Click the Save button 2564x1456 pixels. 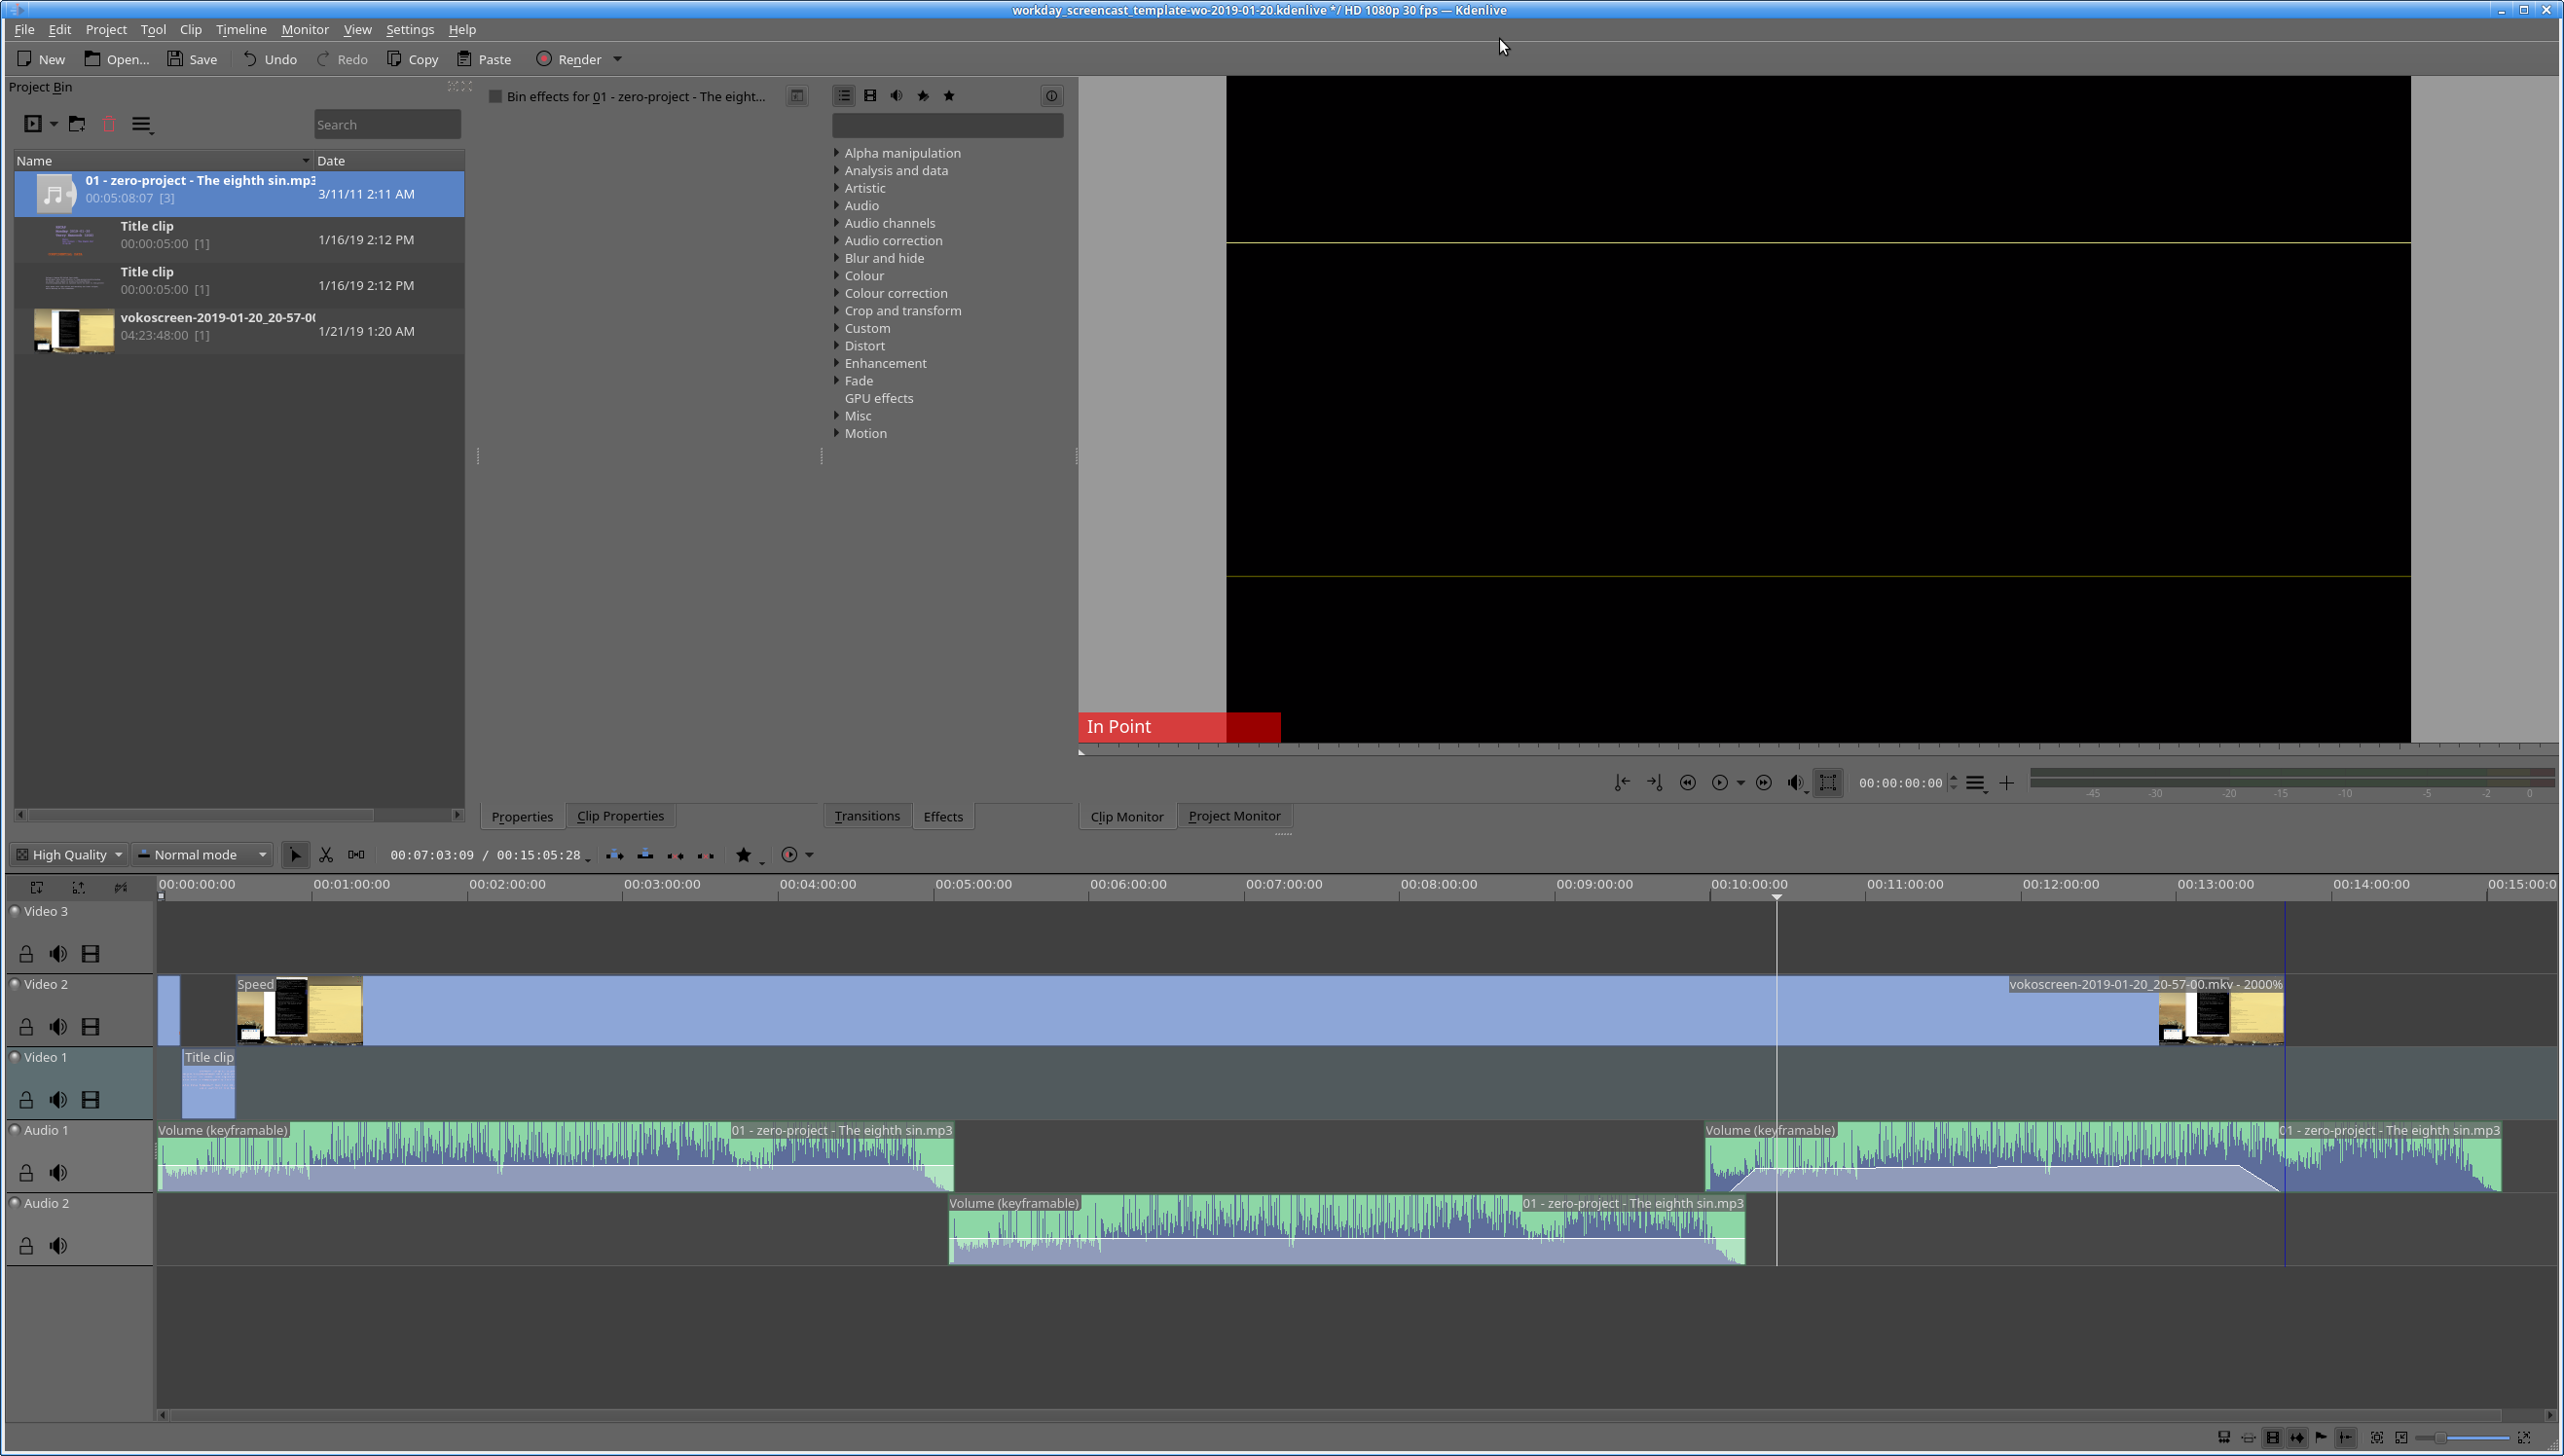(192, 59)
